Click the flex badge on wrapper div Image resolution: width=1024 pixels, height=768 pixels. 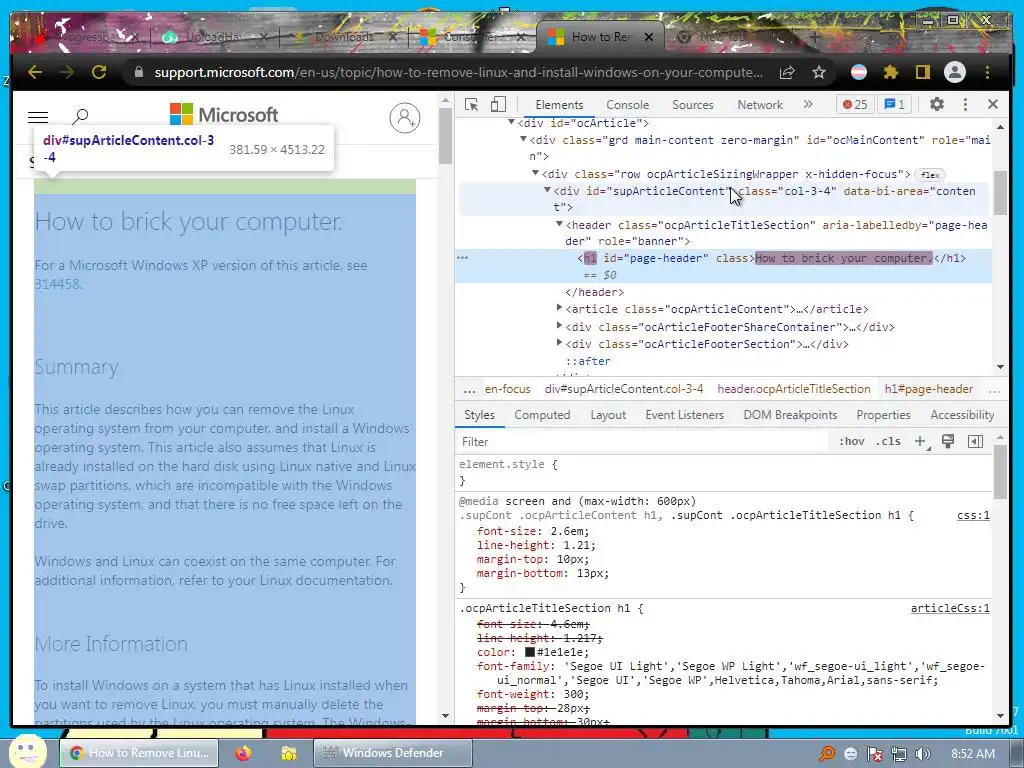click(x=930, y=174)
